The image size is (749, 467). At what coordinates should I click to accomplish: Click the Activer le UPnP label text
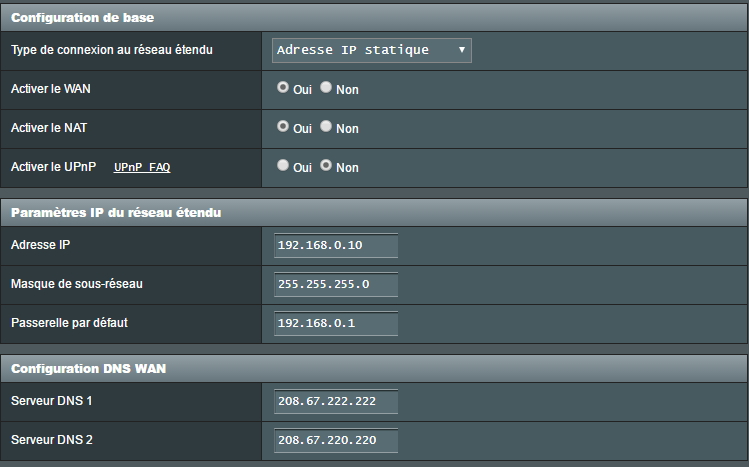click(54, 167)
